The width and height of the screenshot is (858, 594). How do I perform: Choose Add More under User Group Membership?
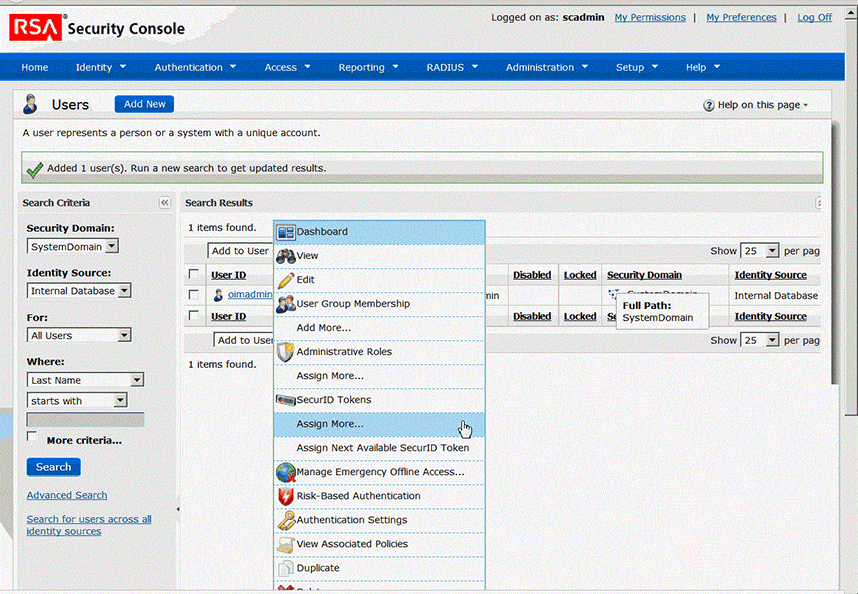click(379, 328)
